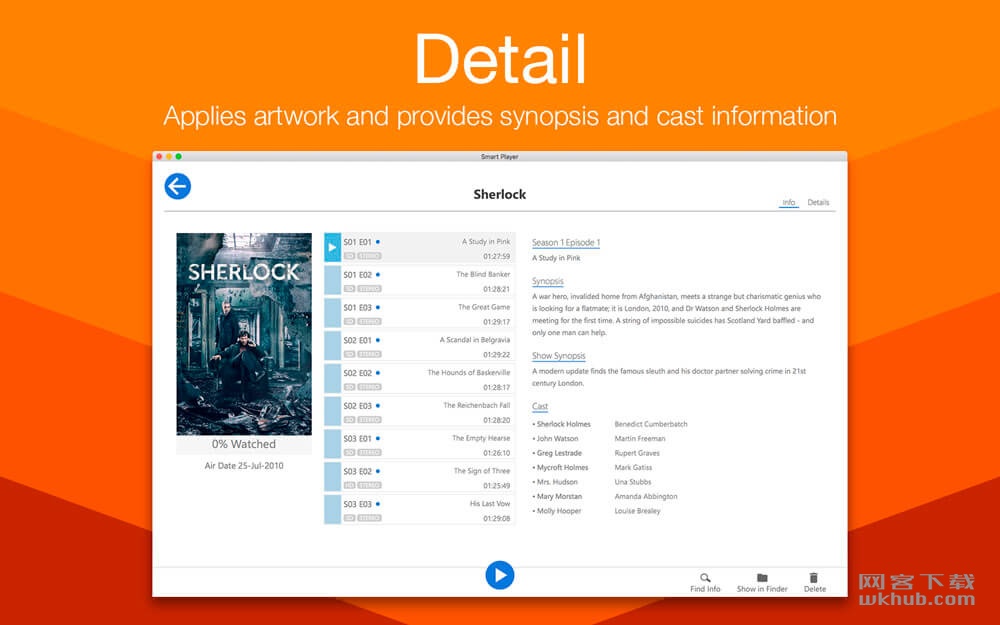Select episode S02 E01 A Scandal in Belgravia
This screenshot has width=1000, height=625.
click(x=419, y=346)
